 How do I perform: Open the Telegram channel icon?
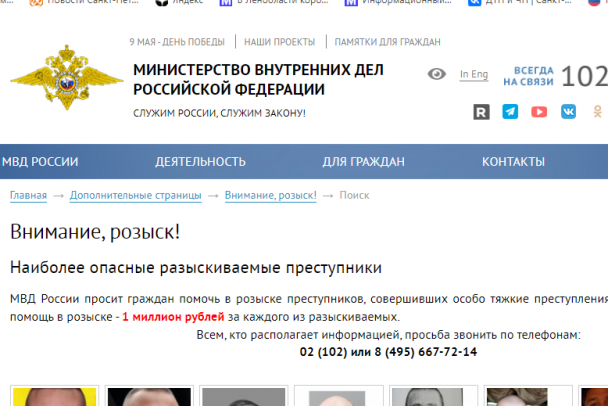510,112
